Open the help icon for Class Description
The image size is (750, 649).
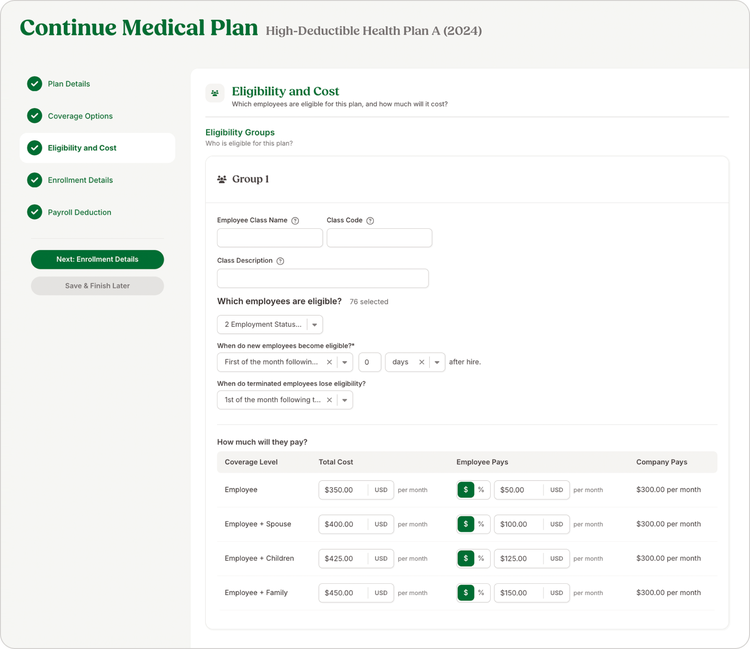pos(280,261)
